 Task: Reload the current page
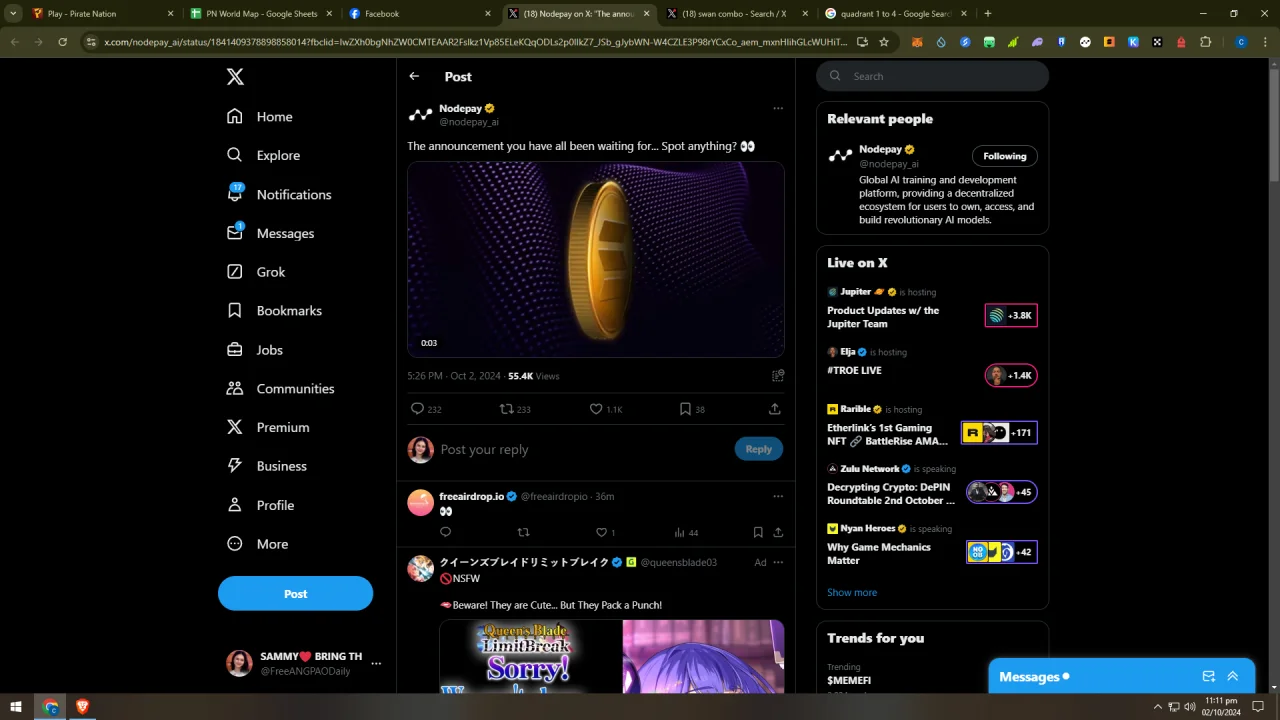(62, 42)
